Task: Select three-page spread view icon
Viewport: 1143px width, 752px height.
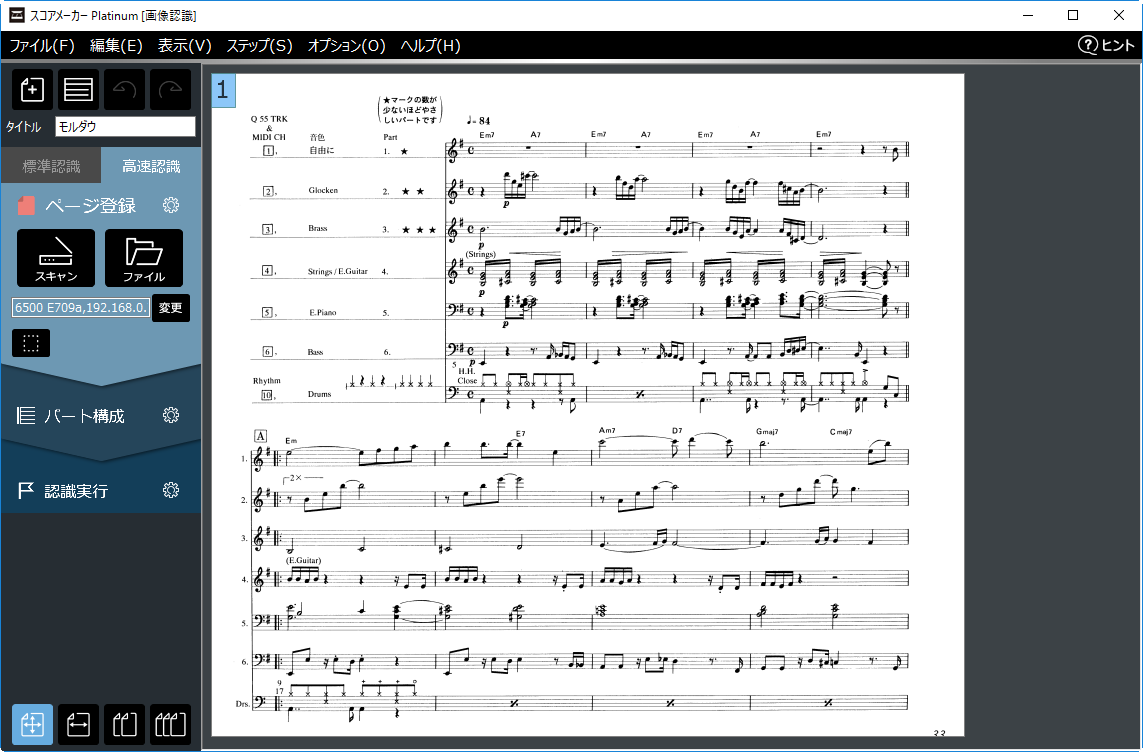Action: [x=171, y=724]
